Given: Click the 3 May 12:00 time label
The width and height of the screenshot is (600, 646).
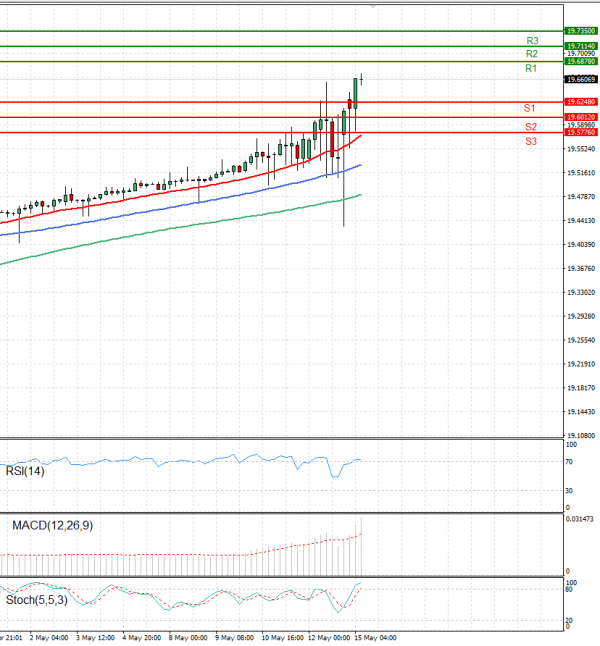Looking at the screenshot, I should (95, 638).
